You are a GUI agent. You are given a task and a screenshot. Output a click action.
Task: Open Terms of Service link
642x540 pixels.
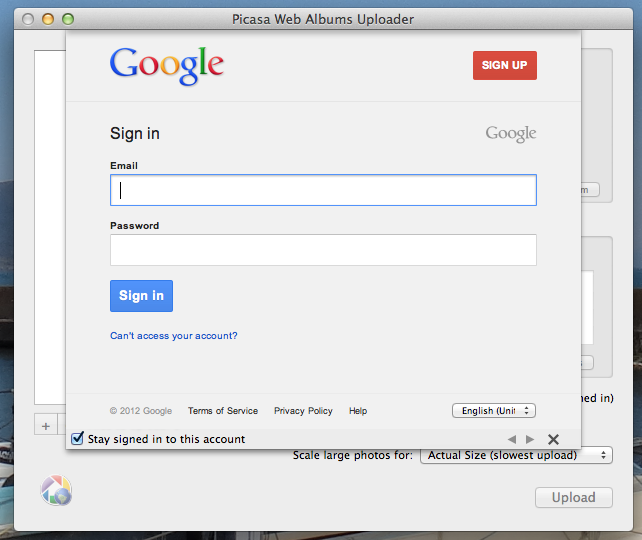(x=223, y=411)
